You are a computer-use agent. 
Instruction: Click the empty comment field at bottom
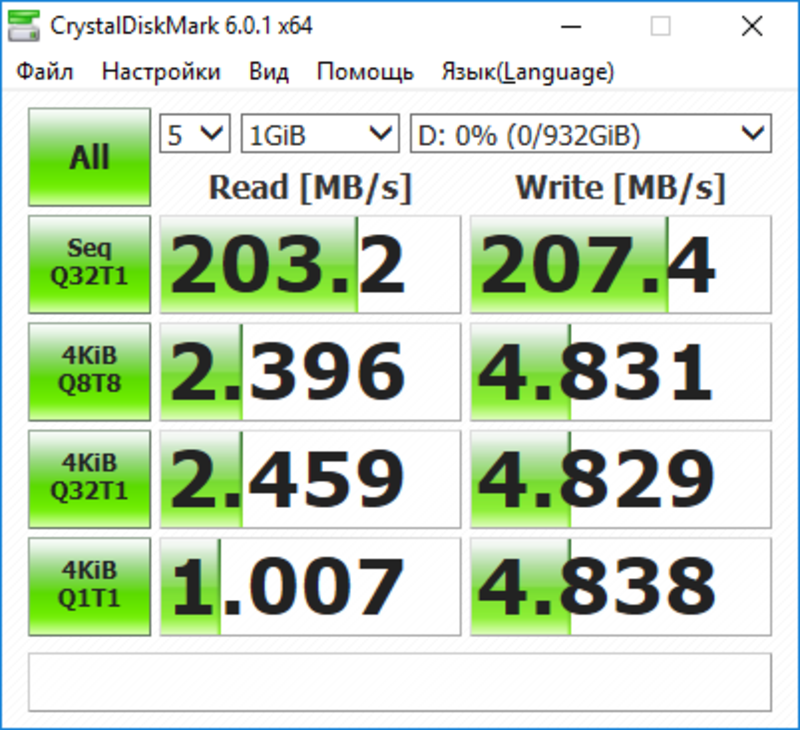400,683
